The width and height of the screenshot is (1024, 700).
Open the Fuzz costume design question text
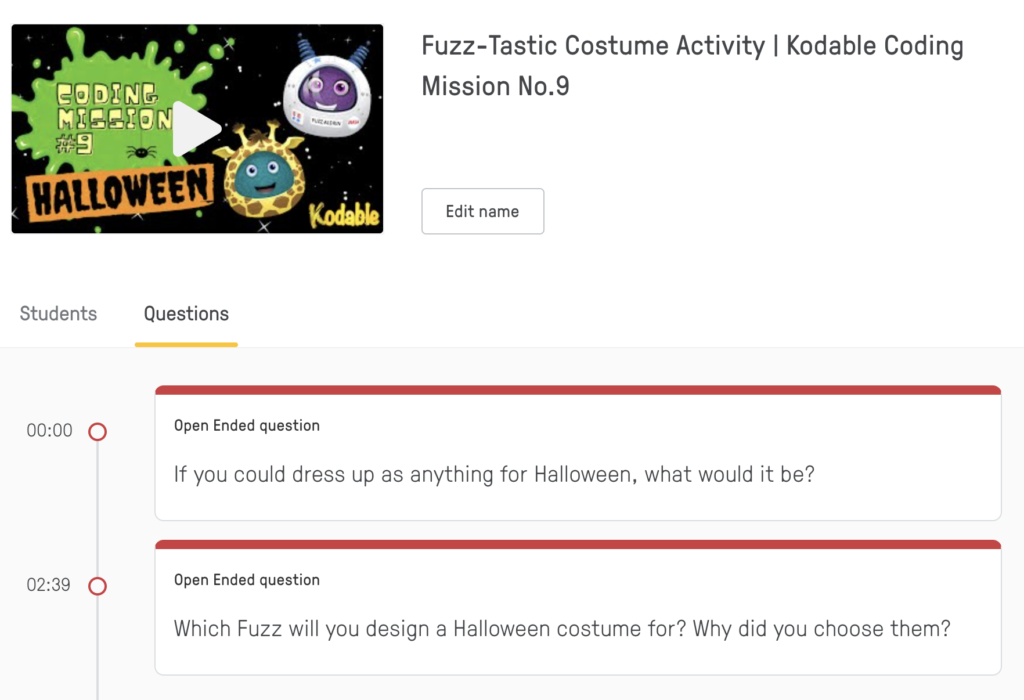pos(562,629)
